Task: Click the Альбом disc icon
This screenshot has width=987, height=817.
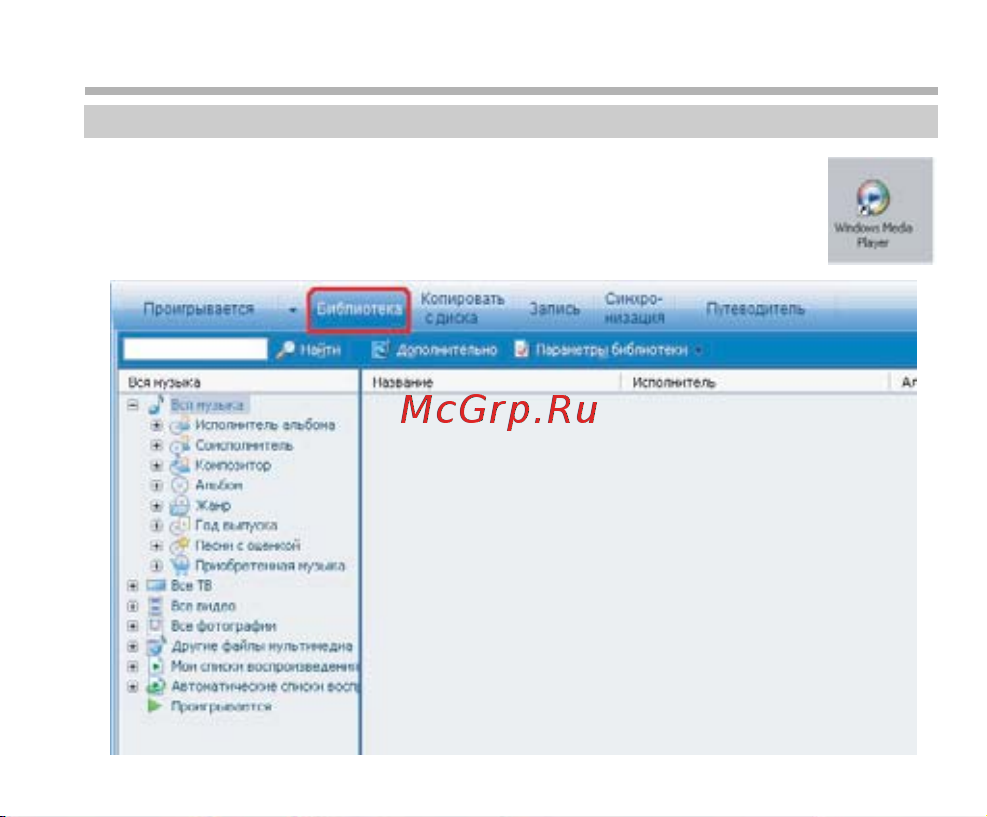Action: coord(180,485)
